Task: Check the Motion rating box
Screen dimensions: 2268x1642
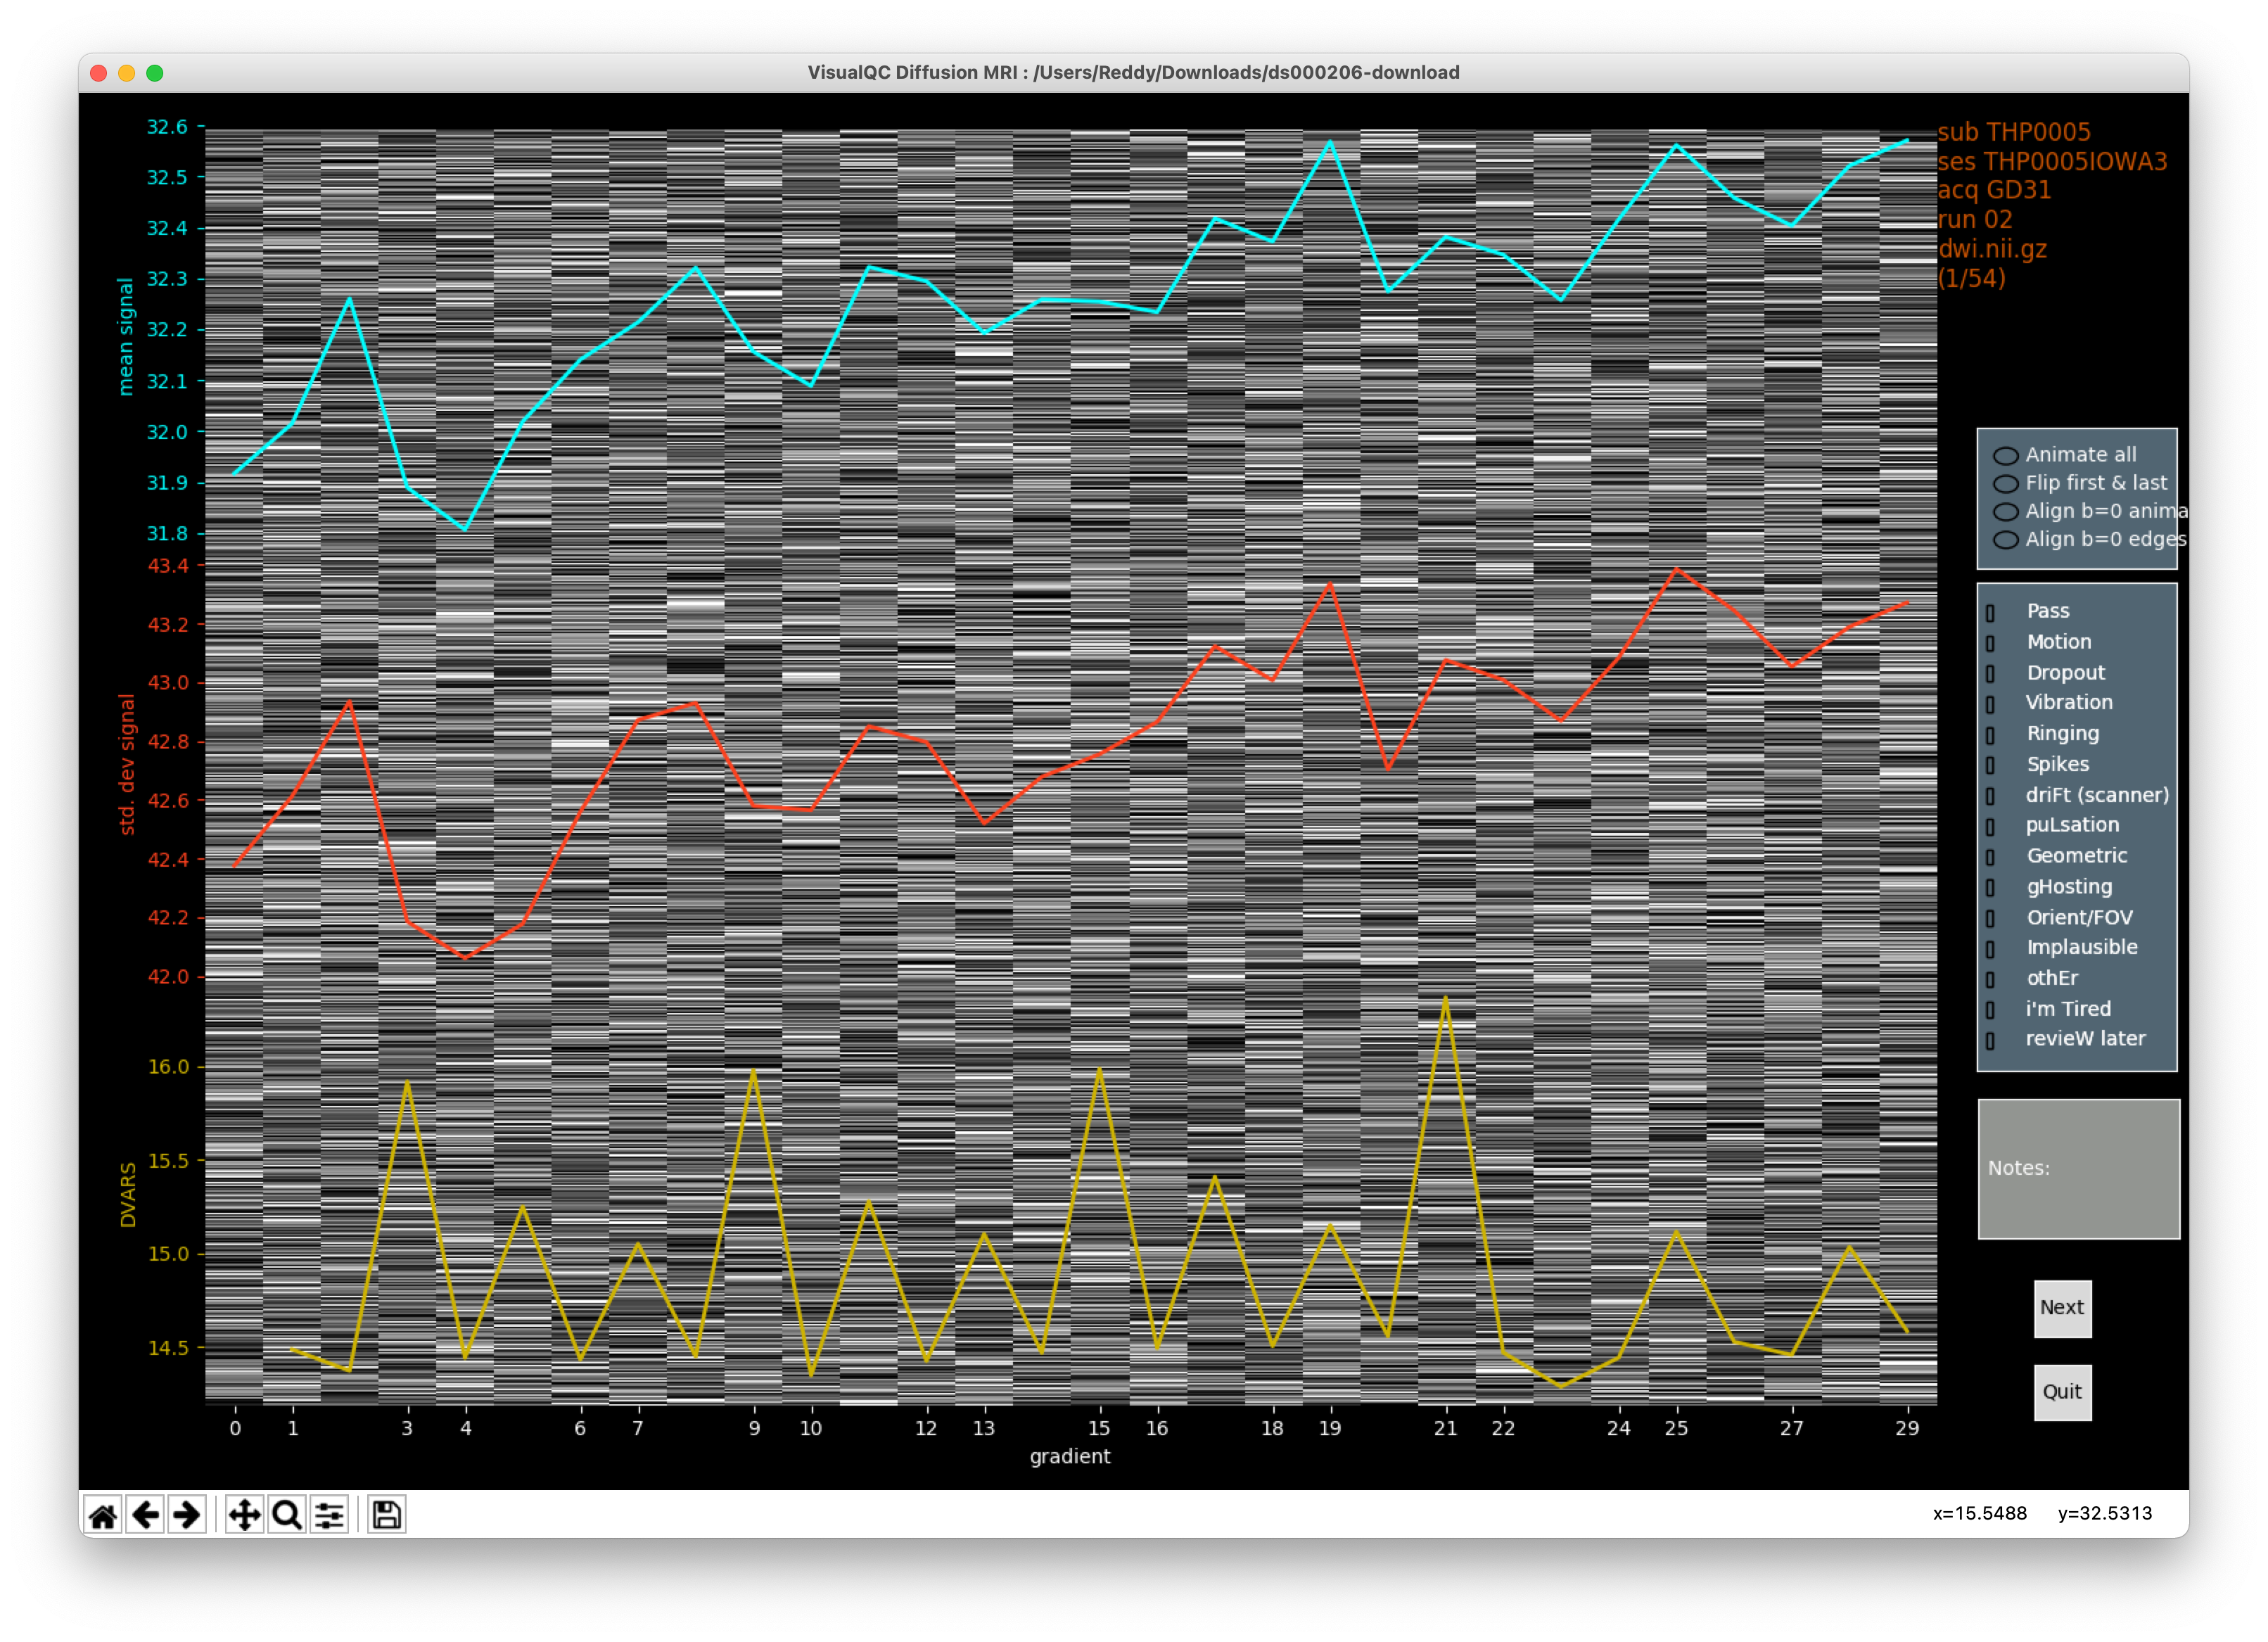Action: (x=1990, y=643)
